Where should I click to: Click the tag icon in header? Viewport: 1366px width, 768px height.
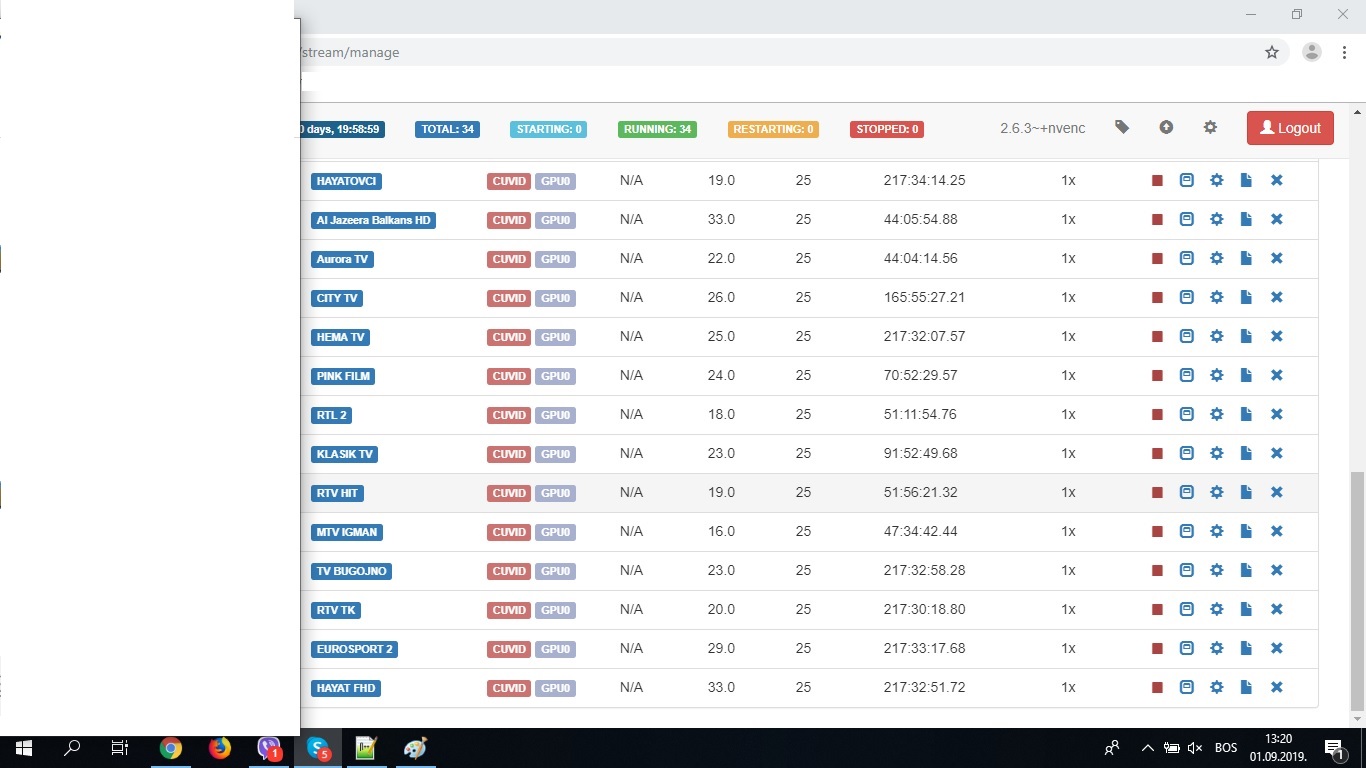click(x=1122, y=127)
